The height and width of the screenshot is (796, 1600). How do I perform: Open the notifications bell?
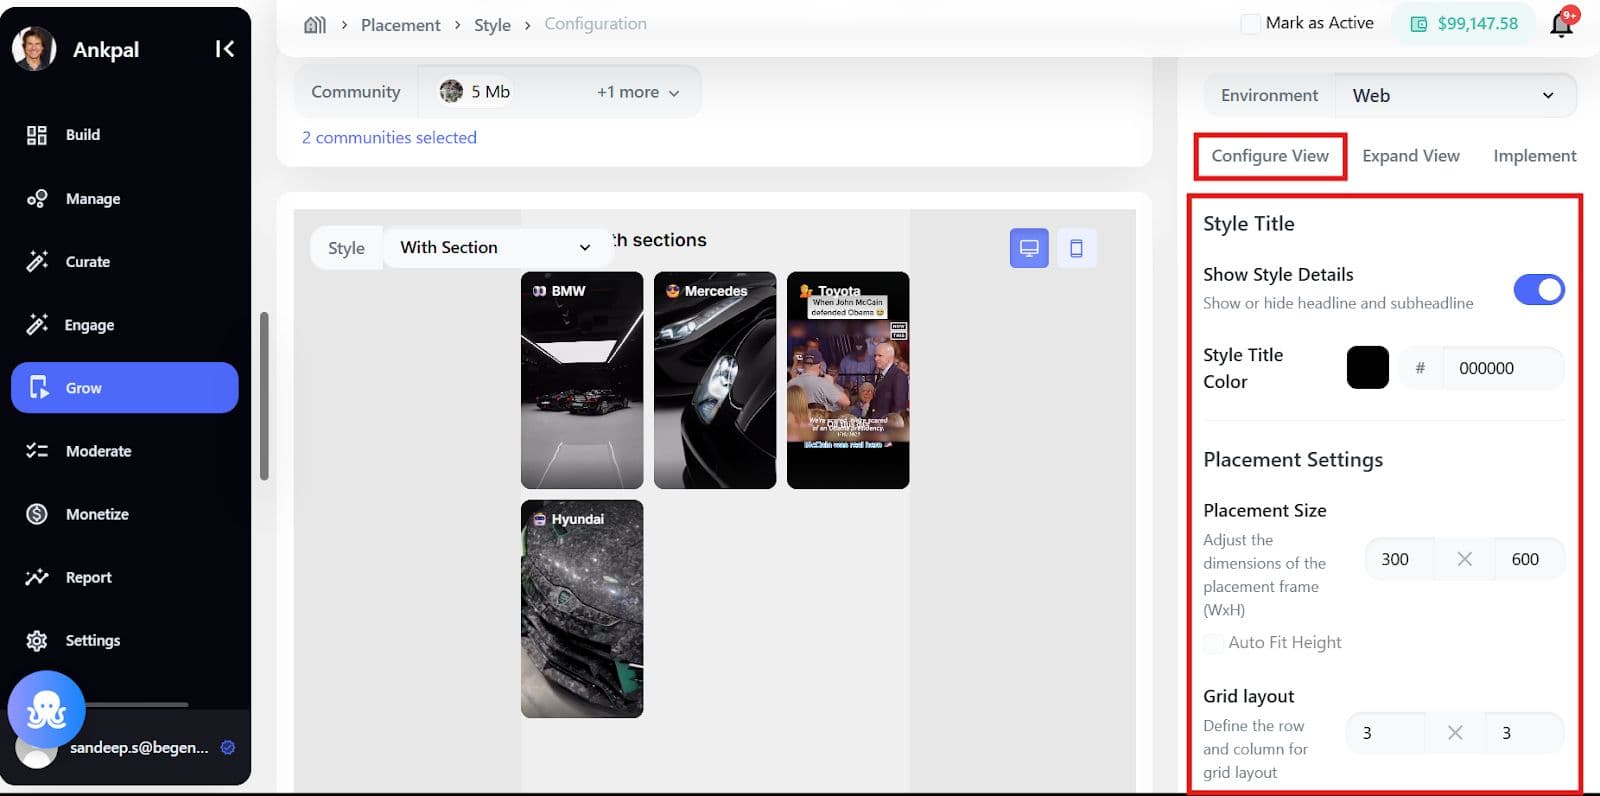(1561, 24)
